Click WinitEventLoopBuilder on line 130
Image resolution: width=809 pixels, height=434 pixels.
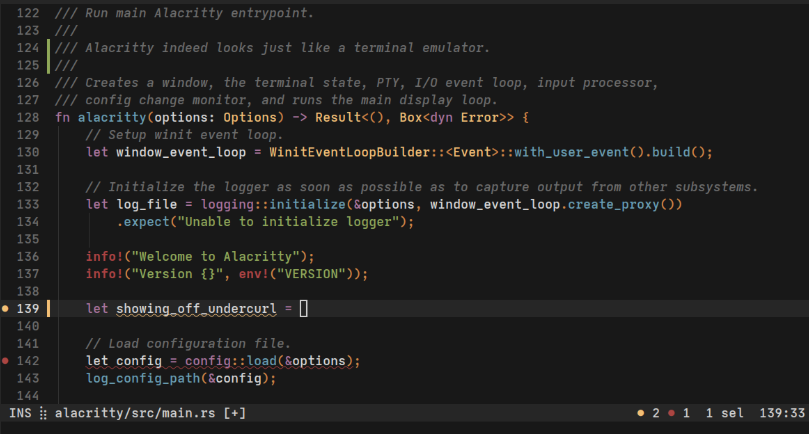point(349,152)
